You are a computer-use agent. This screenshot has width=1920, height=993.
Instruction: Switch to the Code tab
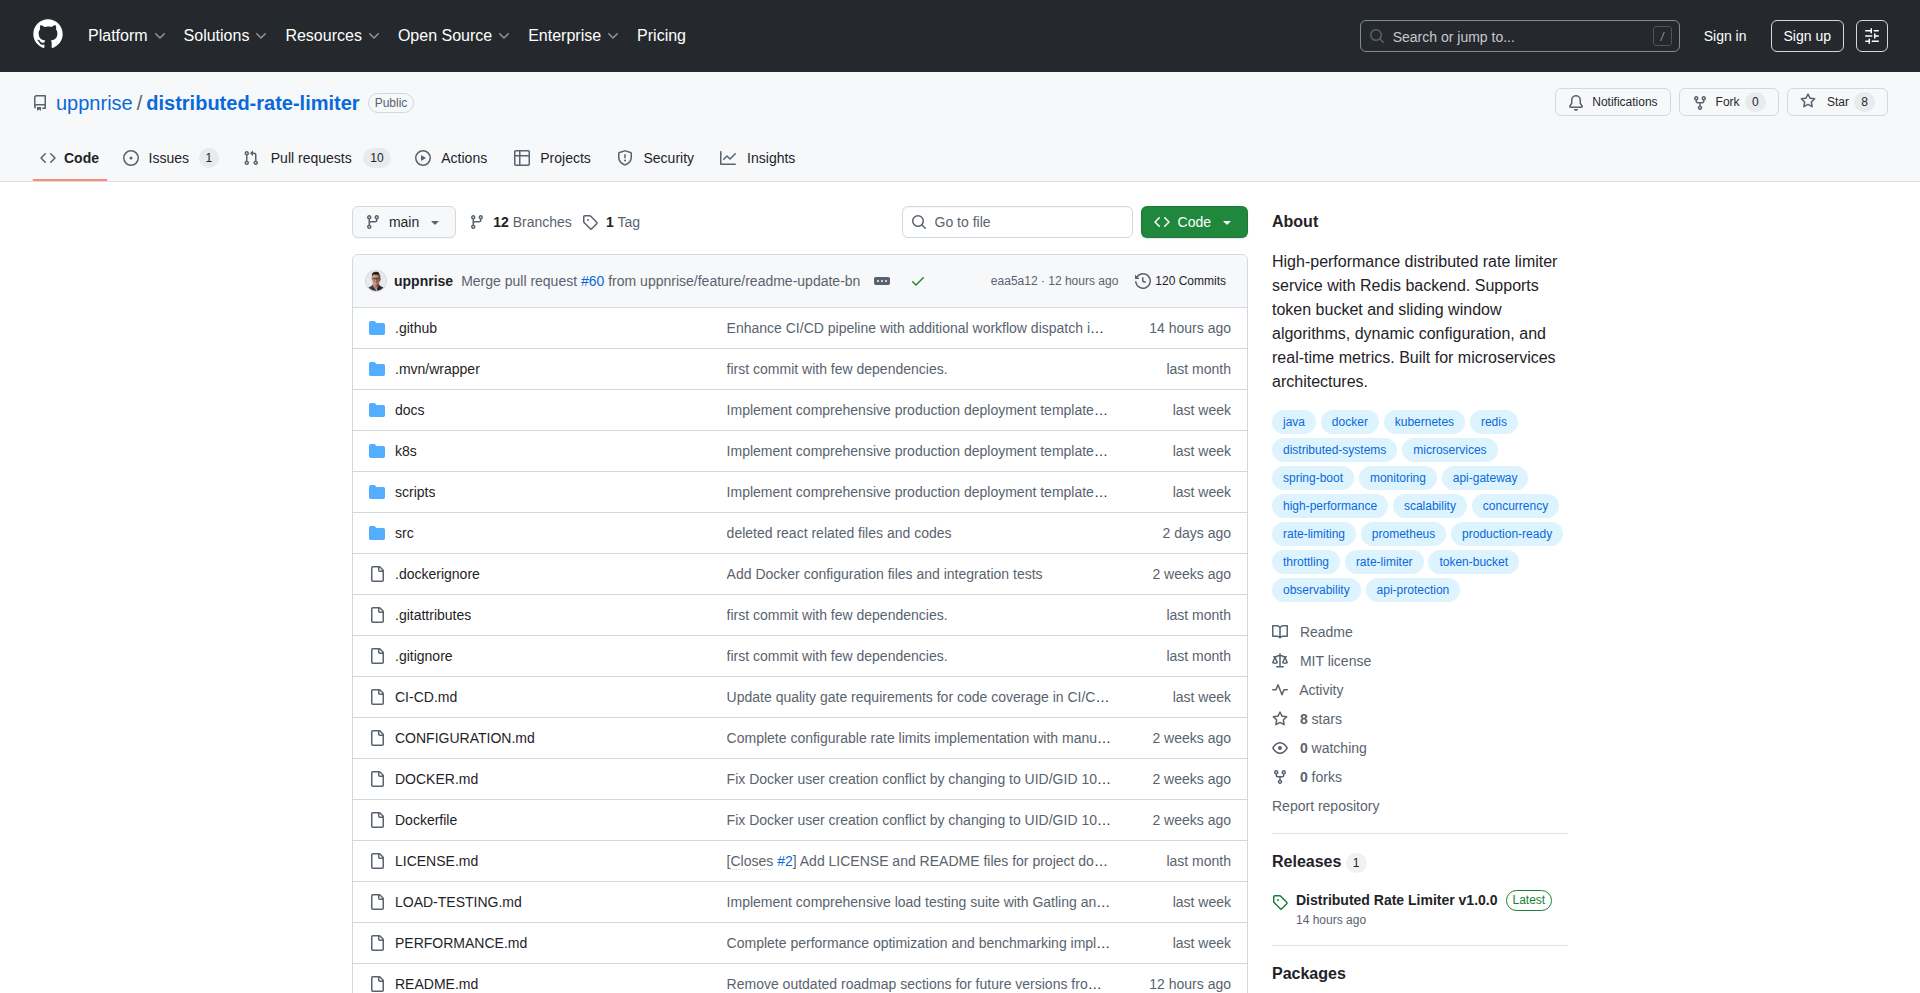click(x=70, y=158)
